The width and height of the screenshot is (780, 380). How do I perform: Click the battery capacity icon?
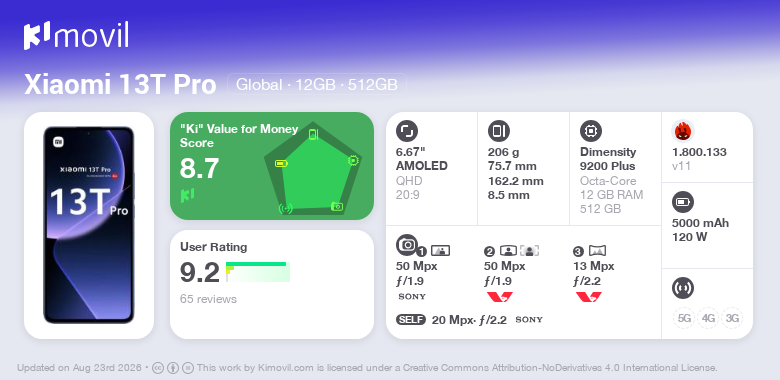pyautogui.click(x=683, y=202)
